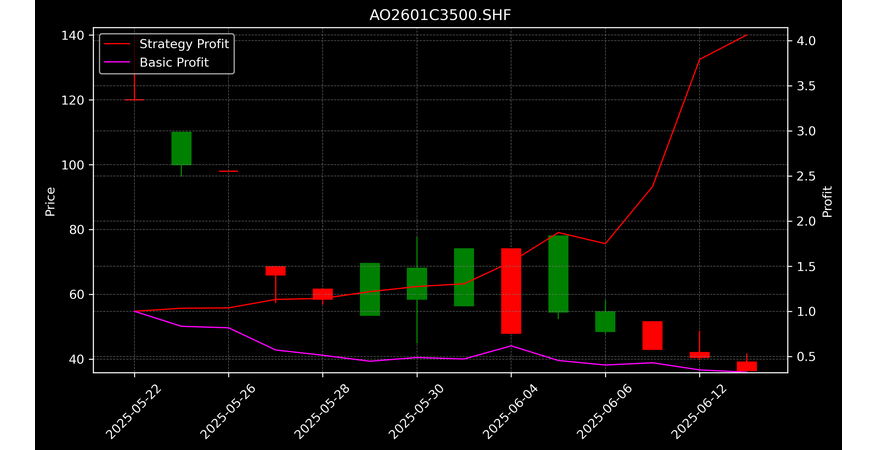Click the 1.0 tick on the Profit axis
This screenshot has height=450, width=878.
(x=805, y=311)
